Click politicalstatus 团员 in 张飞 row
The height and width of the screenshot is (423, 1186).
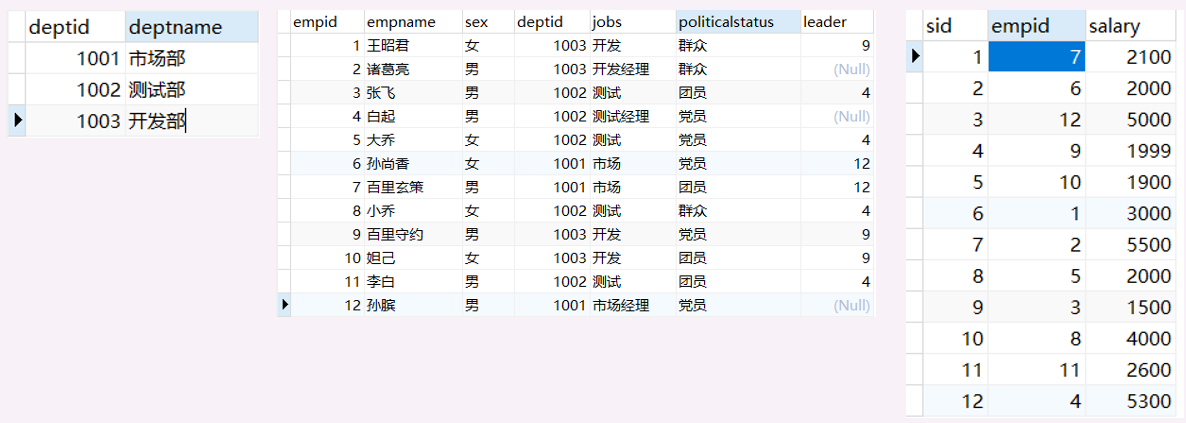pos(738,93)
